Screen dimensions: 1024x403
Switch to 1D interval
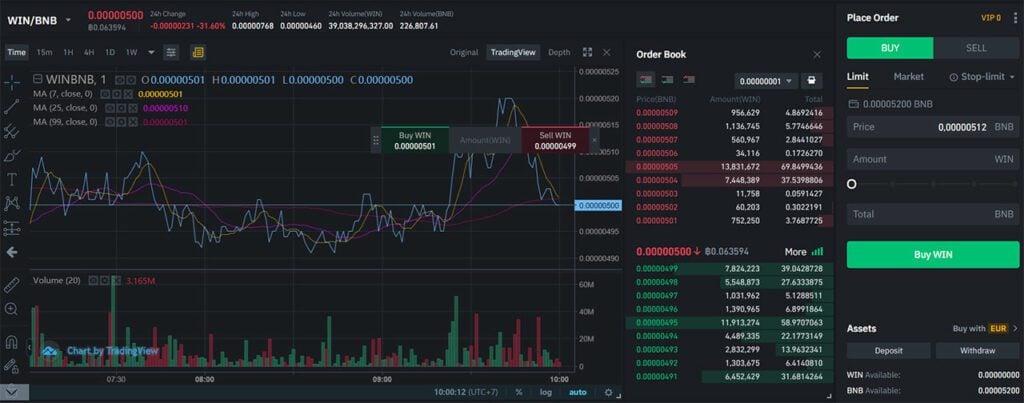110,52
